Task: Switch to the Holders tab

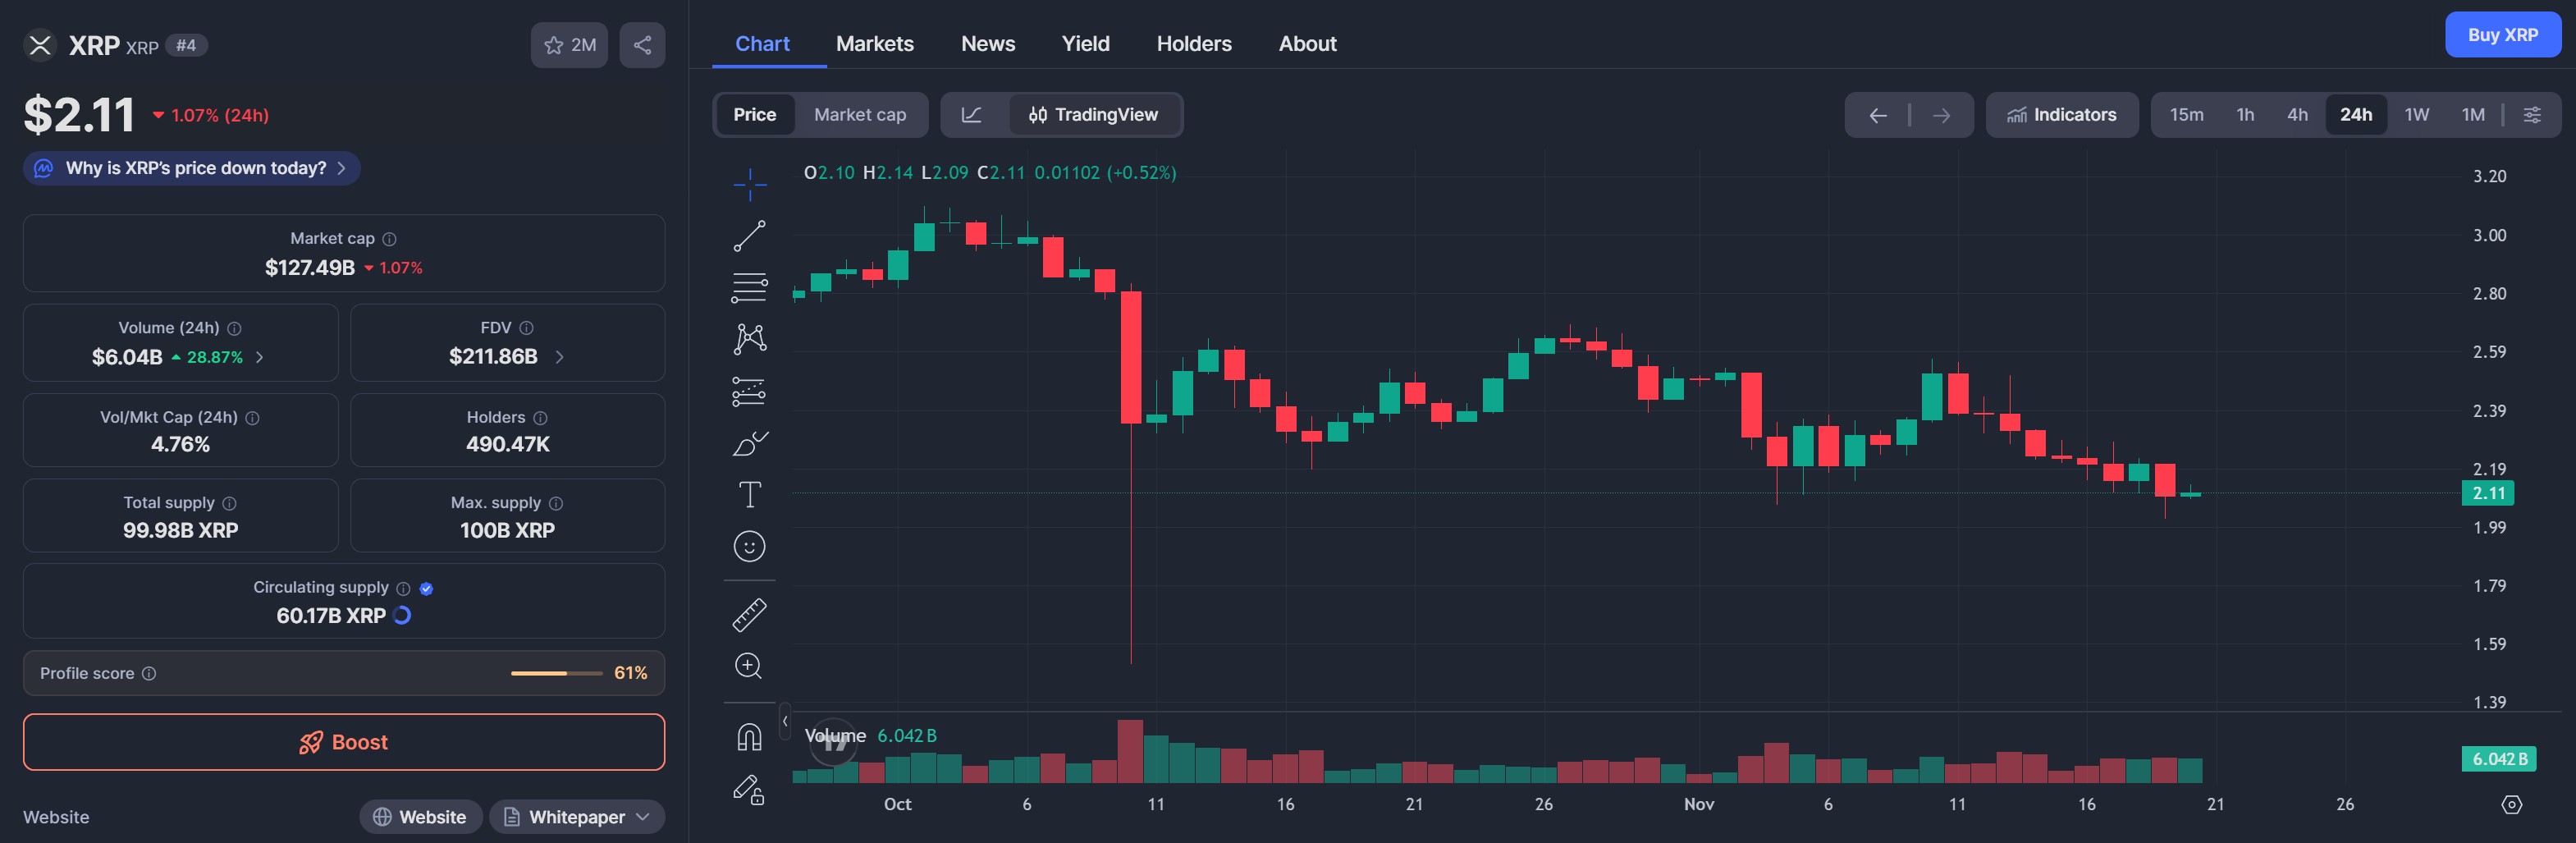Action: pyautogui.click(x=1193, y=44)
